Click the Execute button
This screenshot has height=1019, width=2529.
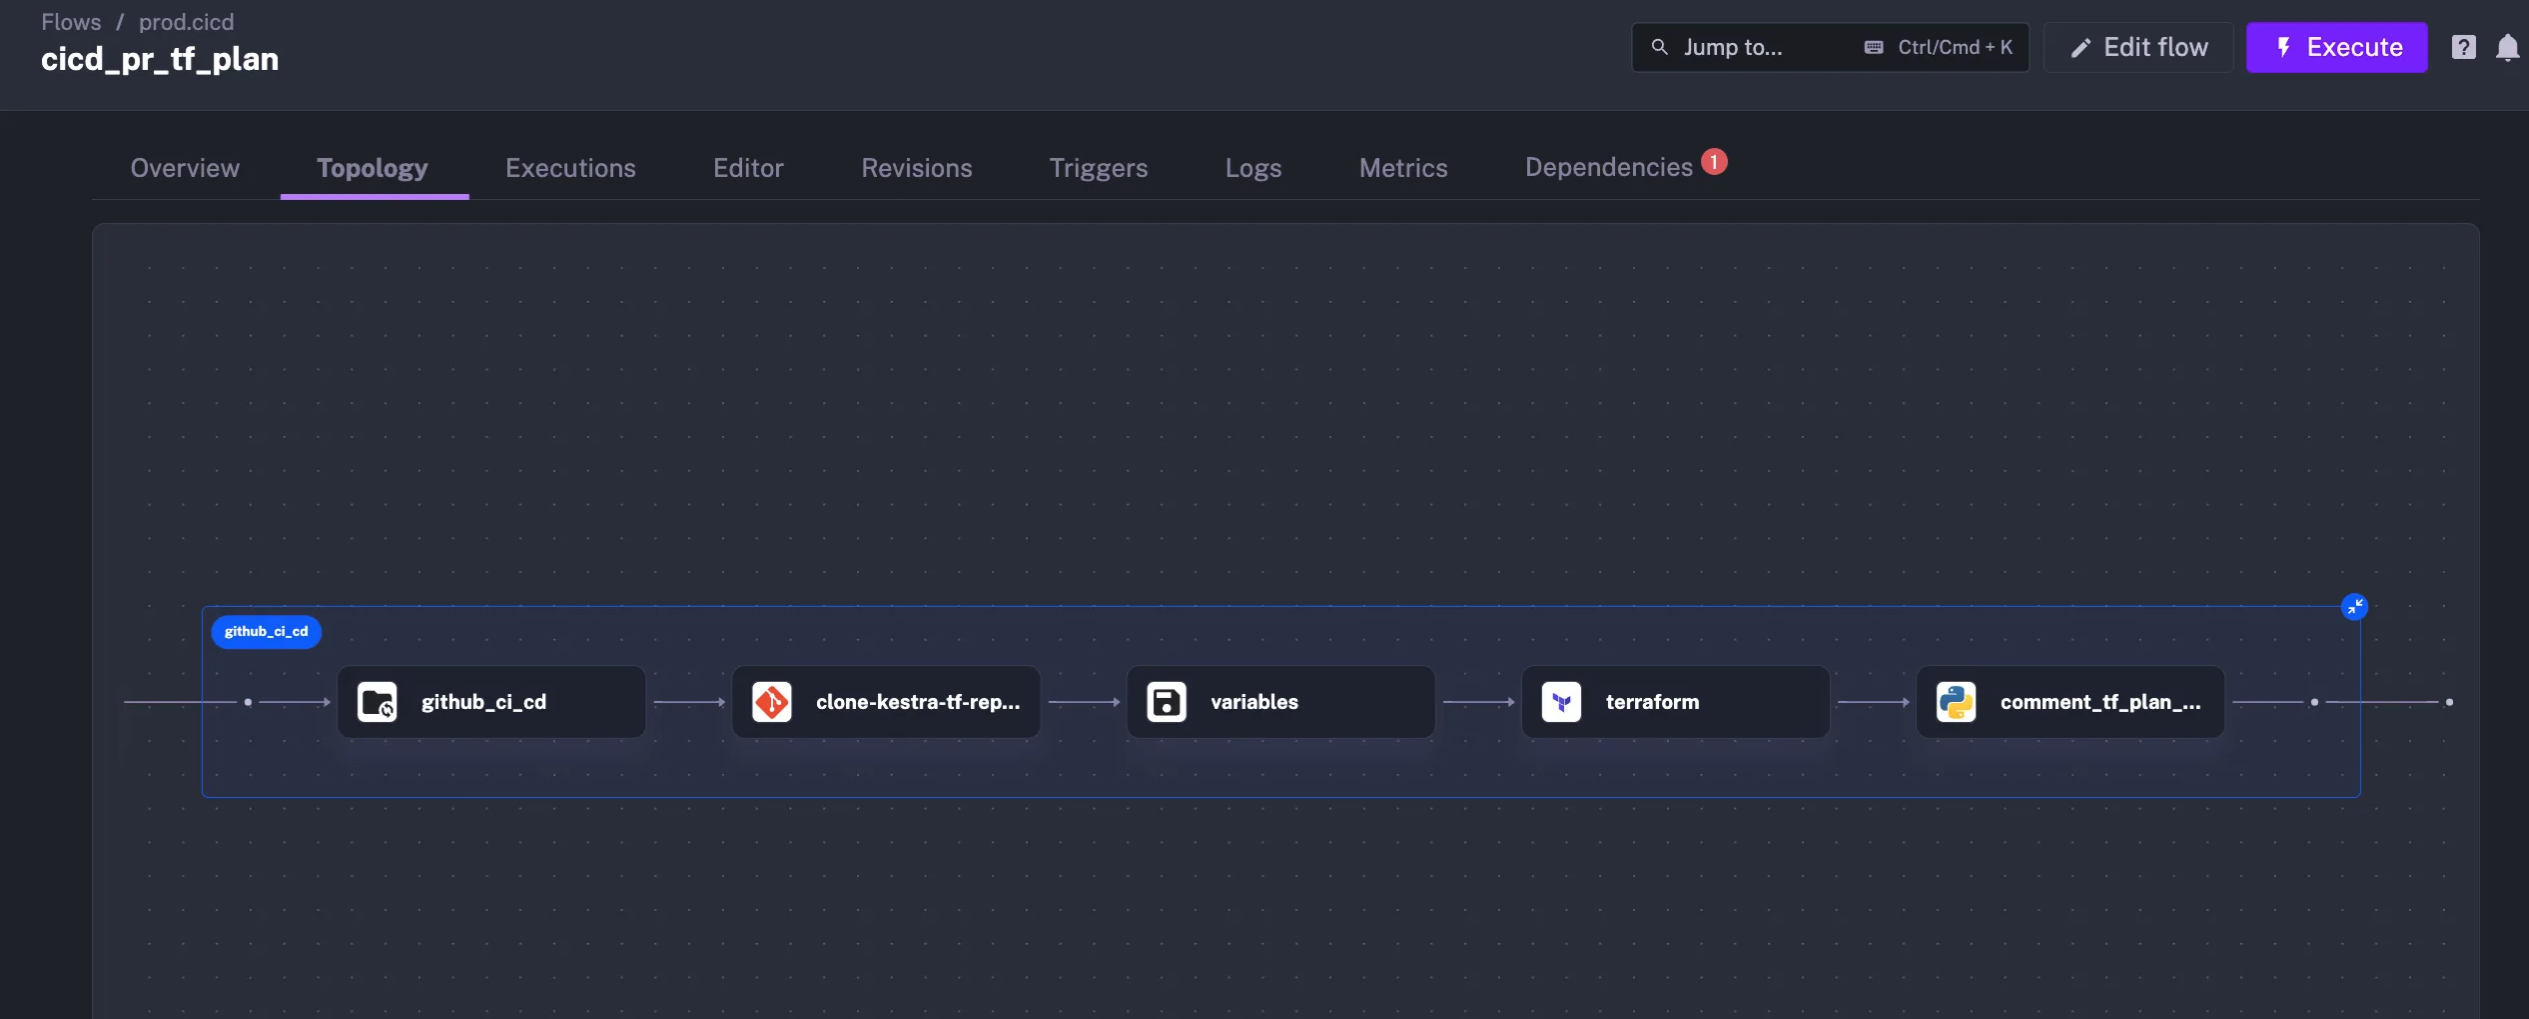point(2336,47)
